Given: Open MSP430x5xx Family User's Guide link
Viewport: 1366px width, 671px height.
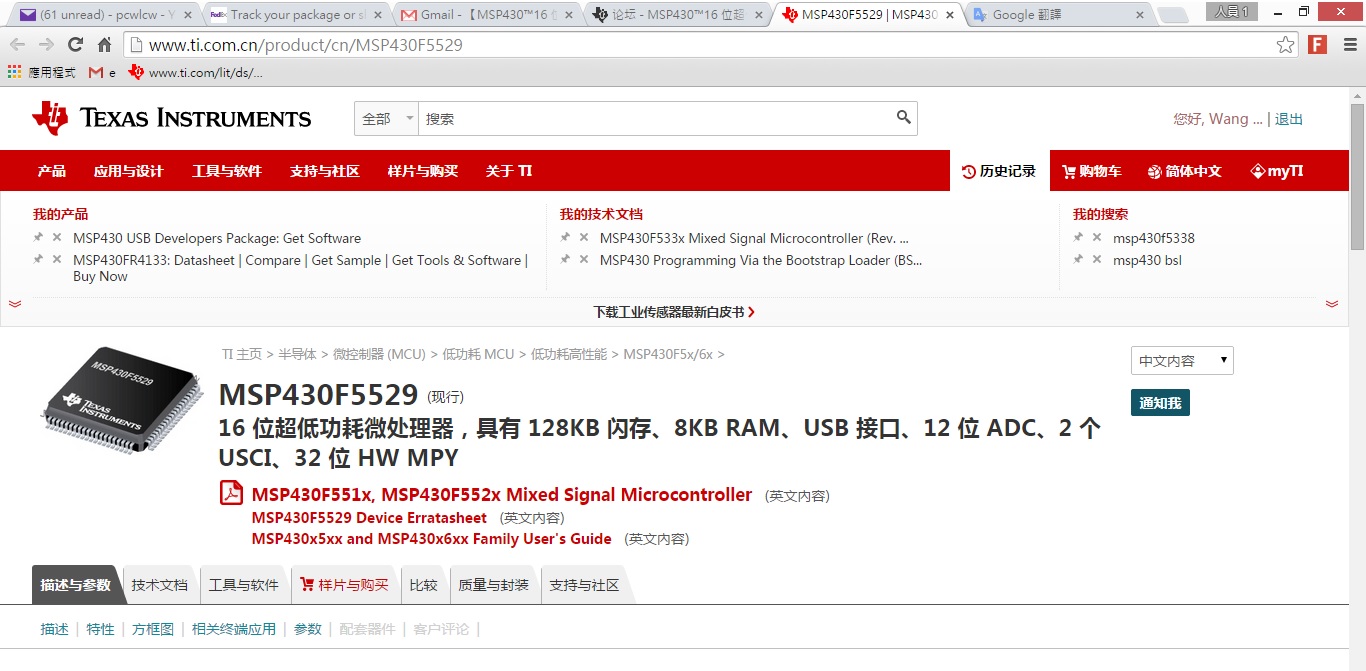Looking at the screenshot, I should coord(431,539).
